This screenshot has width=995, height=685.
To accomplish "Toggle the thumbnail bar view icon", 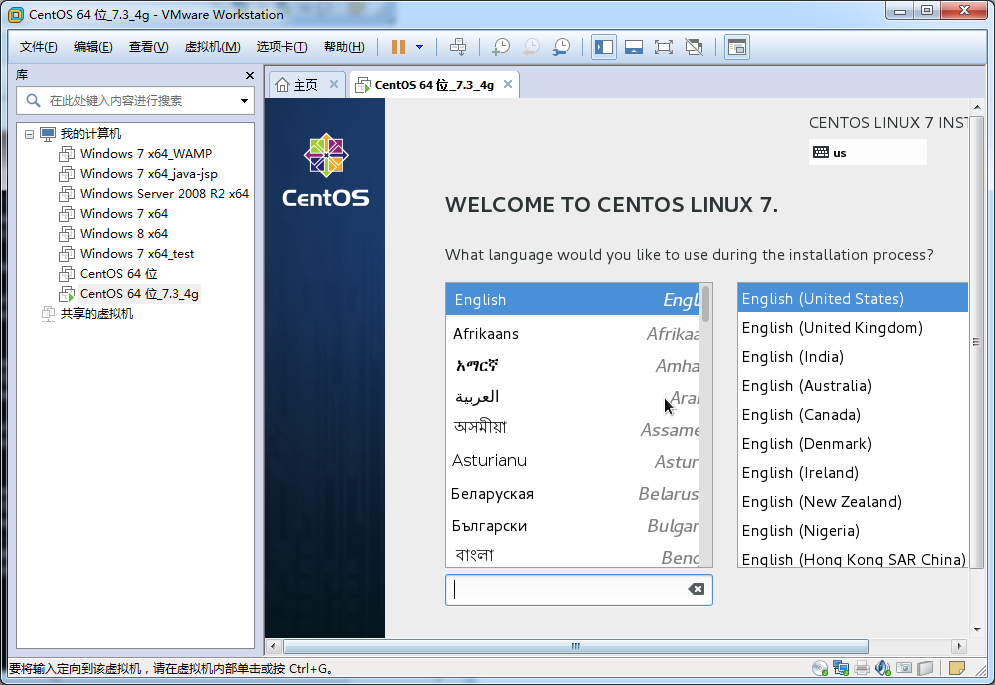I will click(633, 47).
